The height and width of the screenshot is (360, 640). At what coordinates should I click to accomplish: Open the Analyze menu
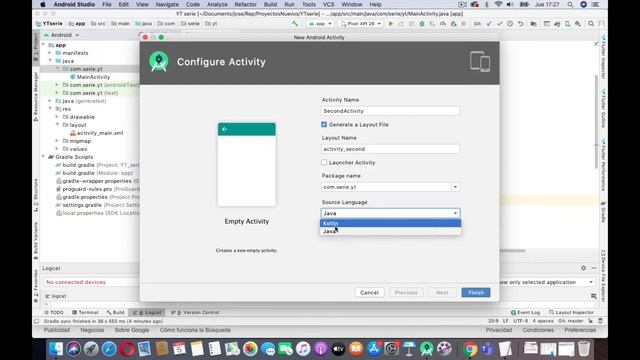click(x=217, y=4)
